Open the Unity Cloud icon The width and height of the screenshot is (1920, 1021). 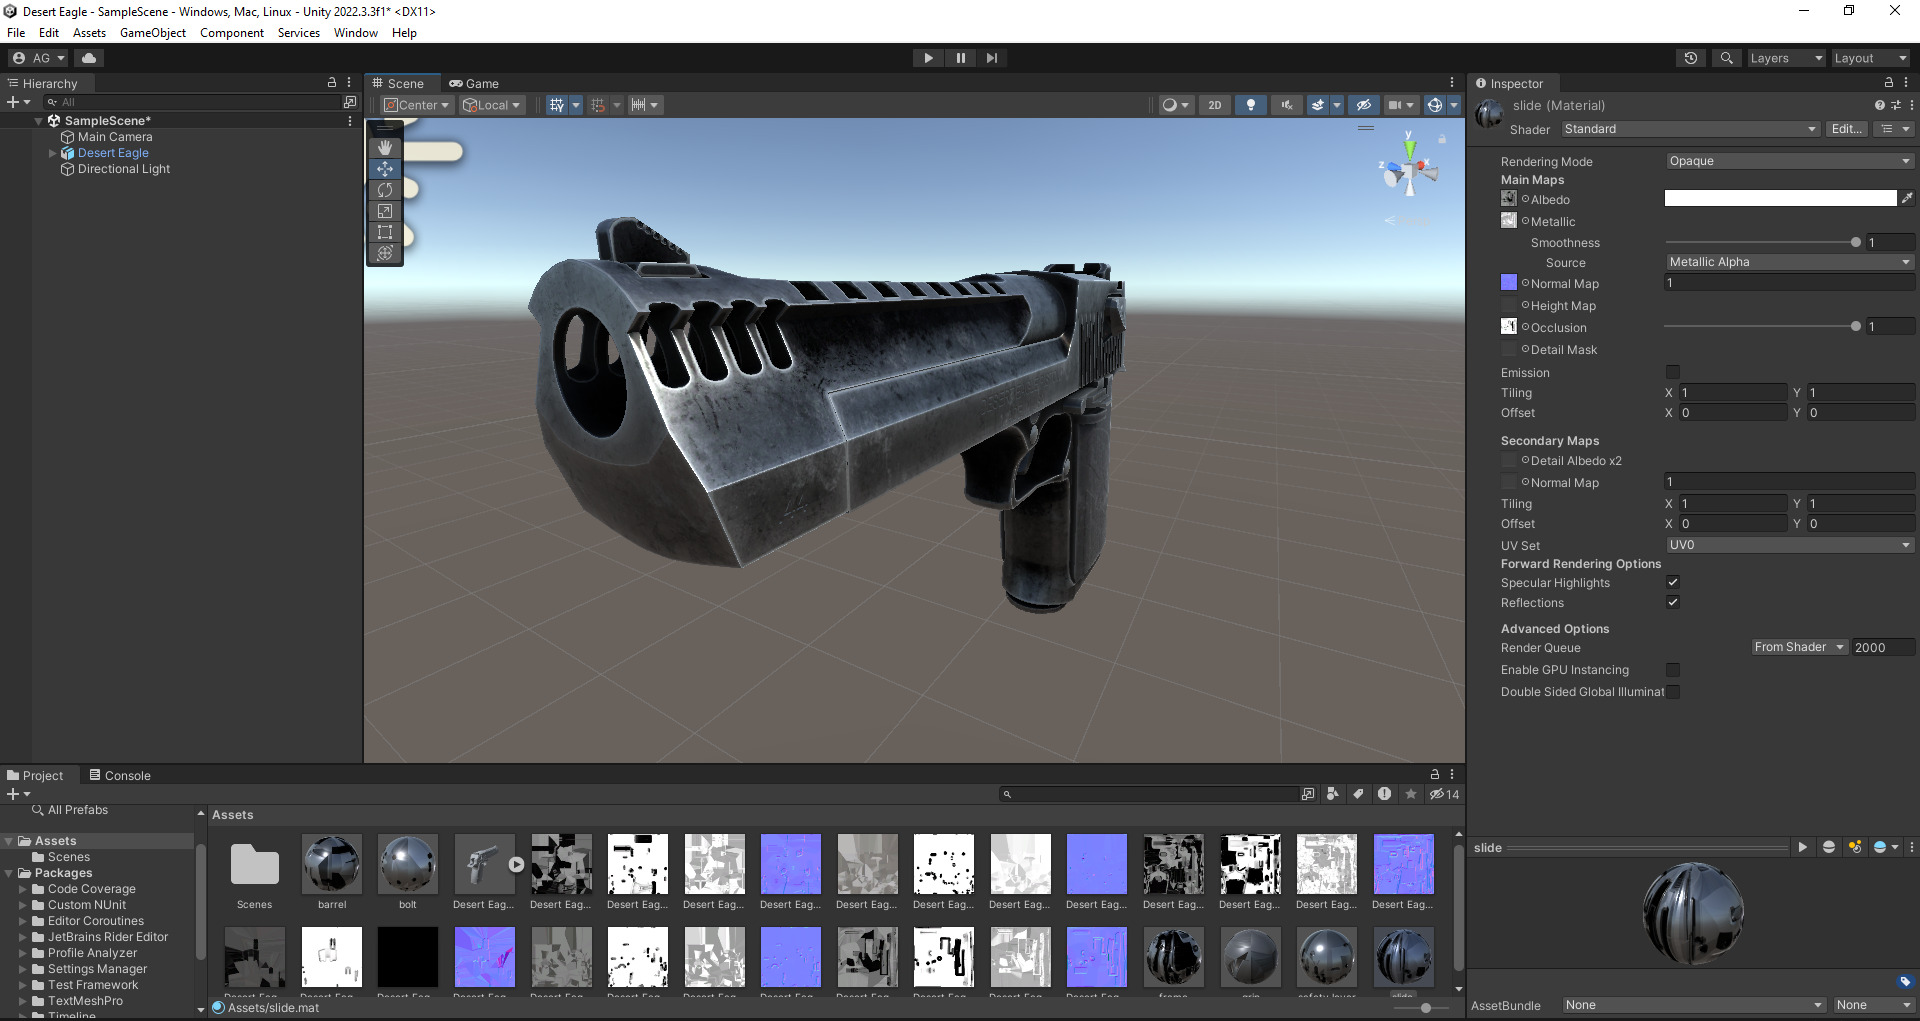89,58
